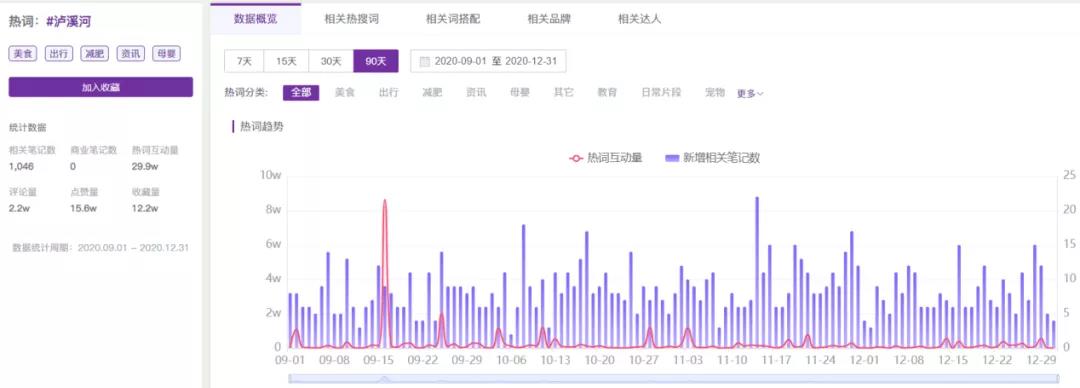Screen dimensions: 1080x388
Task: Click the 母婴 tag under hot word
Action: point(166,54)
